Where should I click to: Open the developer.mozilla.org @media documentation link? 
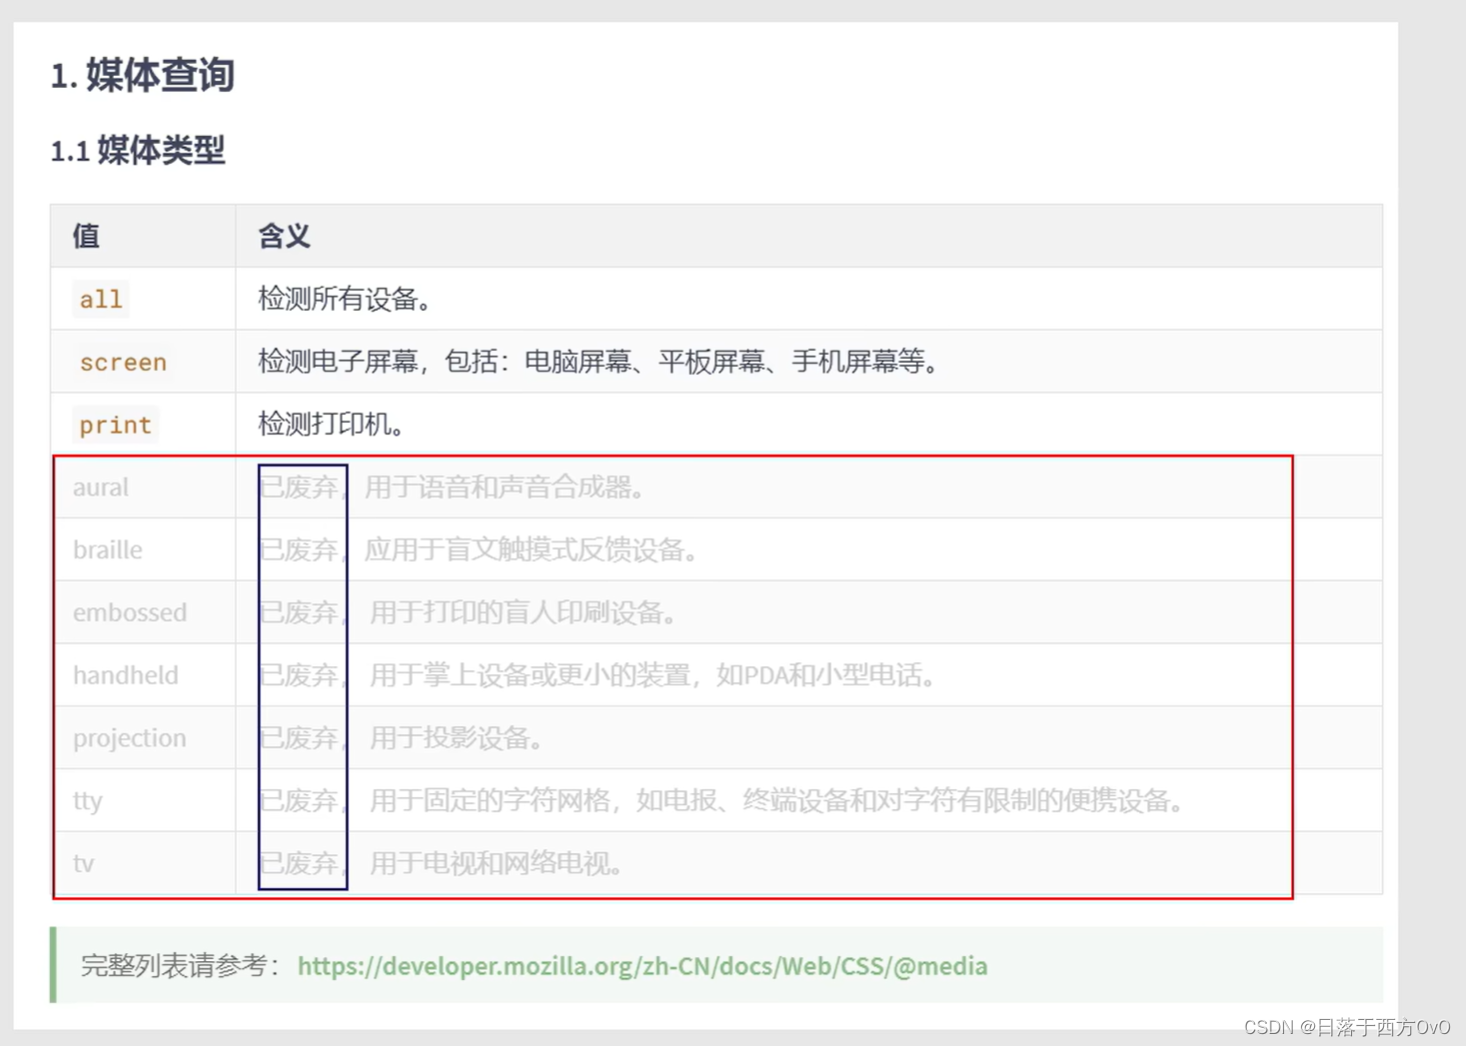click(x=642, y=966)
